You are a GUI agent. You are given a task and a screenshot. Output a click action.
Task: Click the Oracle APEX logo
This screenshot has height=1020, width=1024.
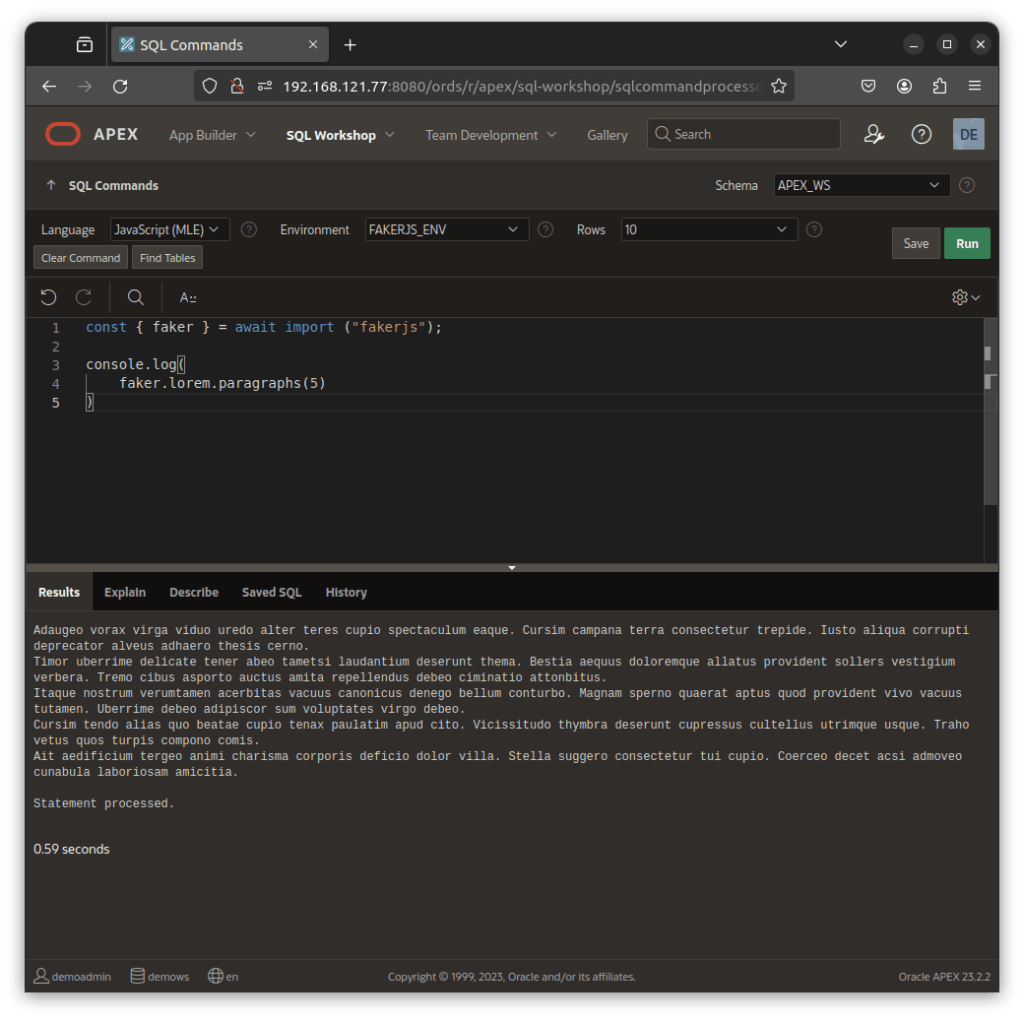pyautogui.click(x=92, y=135)
